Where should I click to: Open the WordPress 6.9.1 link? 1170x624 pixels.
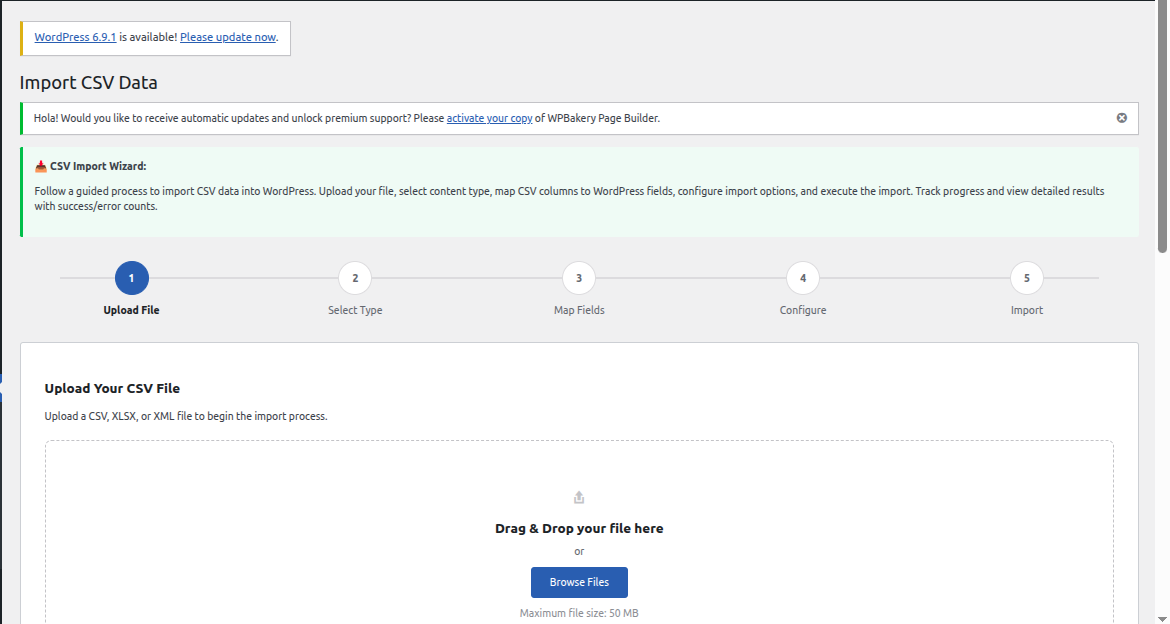(x=75, y=37)
